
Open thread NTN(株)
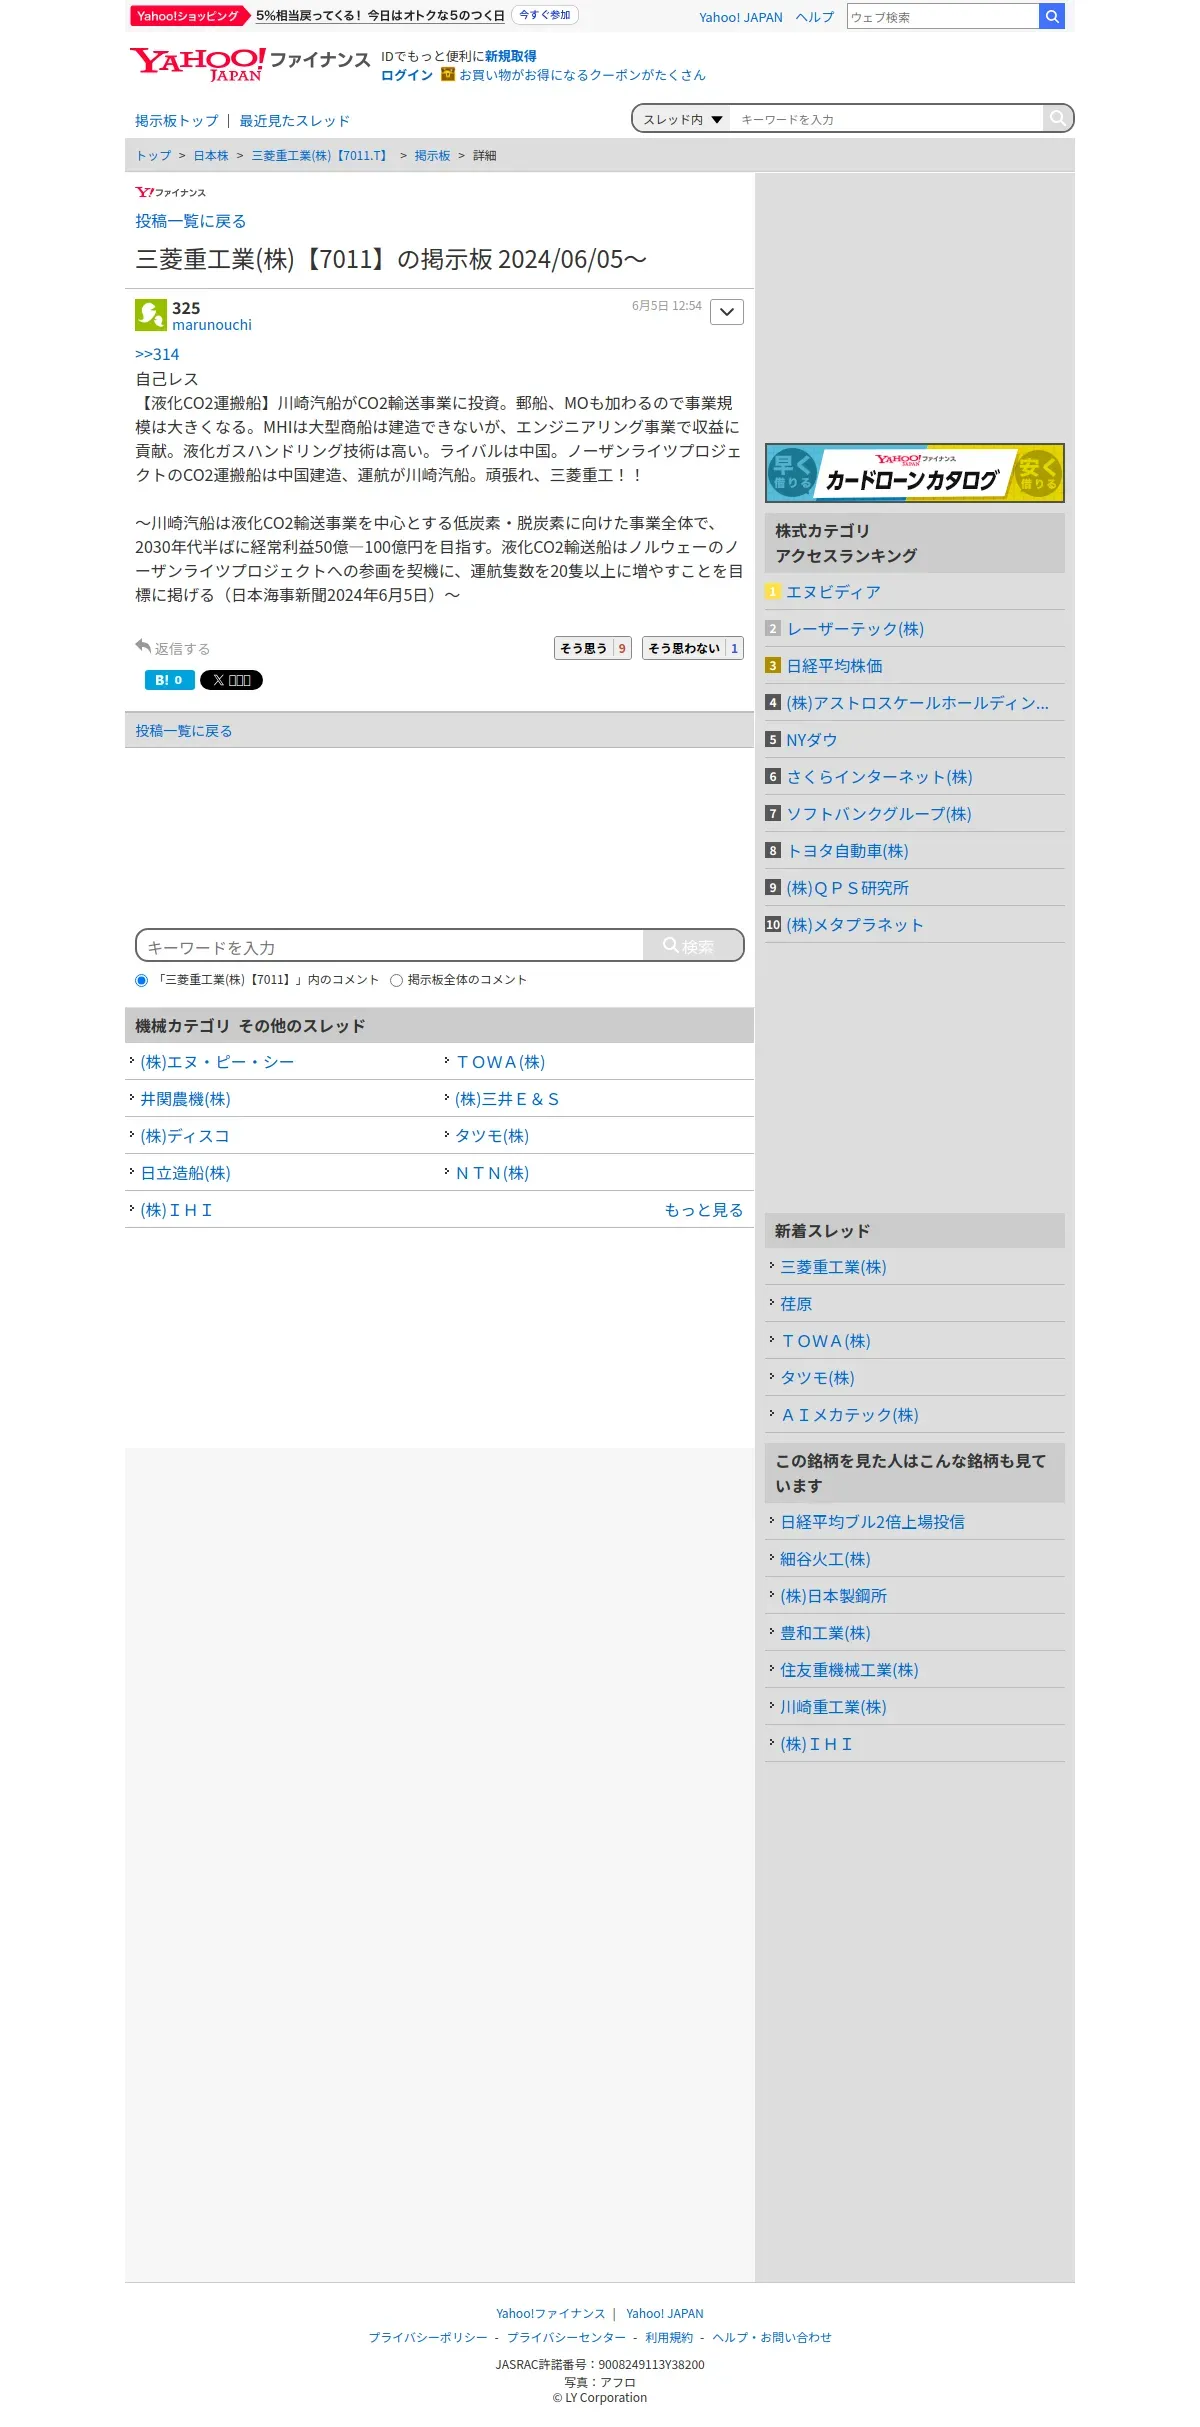[492, 1173]
